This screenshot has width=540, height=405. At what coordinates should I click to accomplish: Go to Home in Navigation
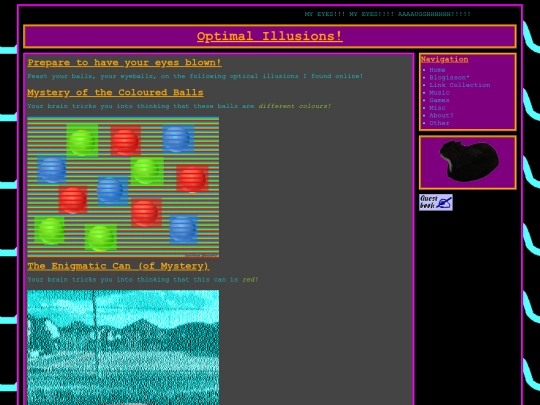437,70
